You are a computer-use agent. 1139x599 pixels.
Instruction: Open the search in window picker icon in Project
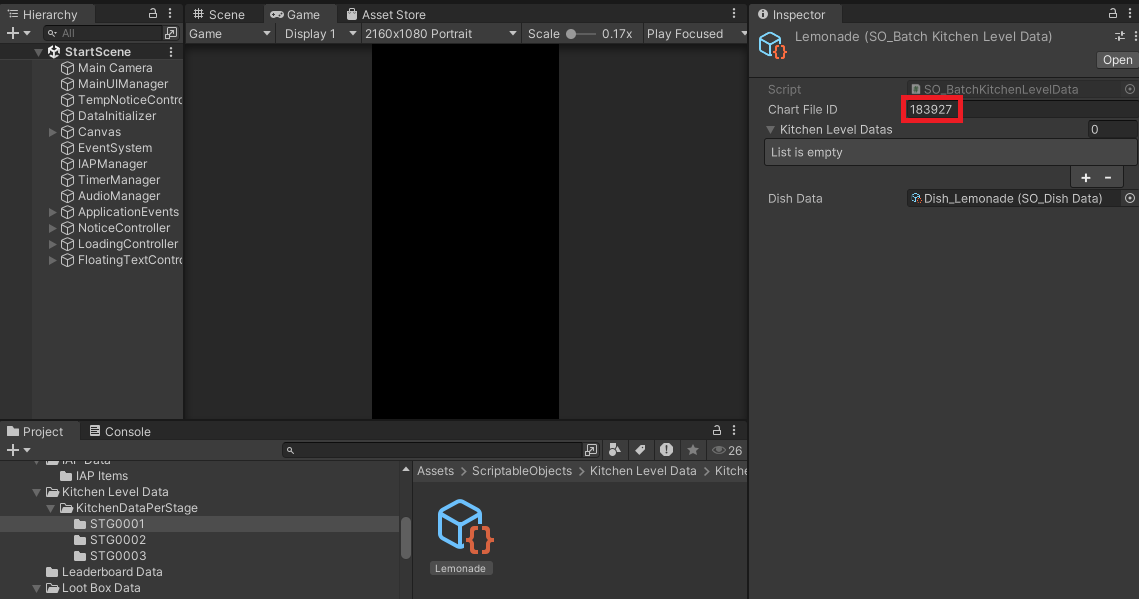point(591,451)
